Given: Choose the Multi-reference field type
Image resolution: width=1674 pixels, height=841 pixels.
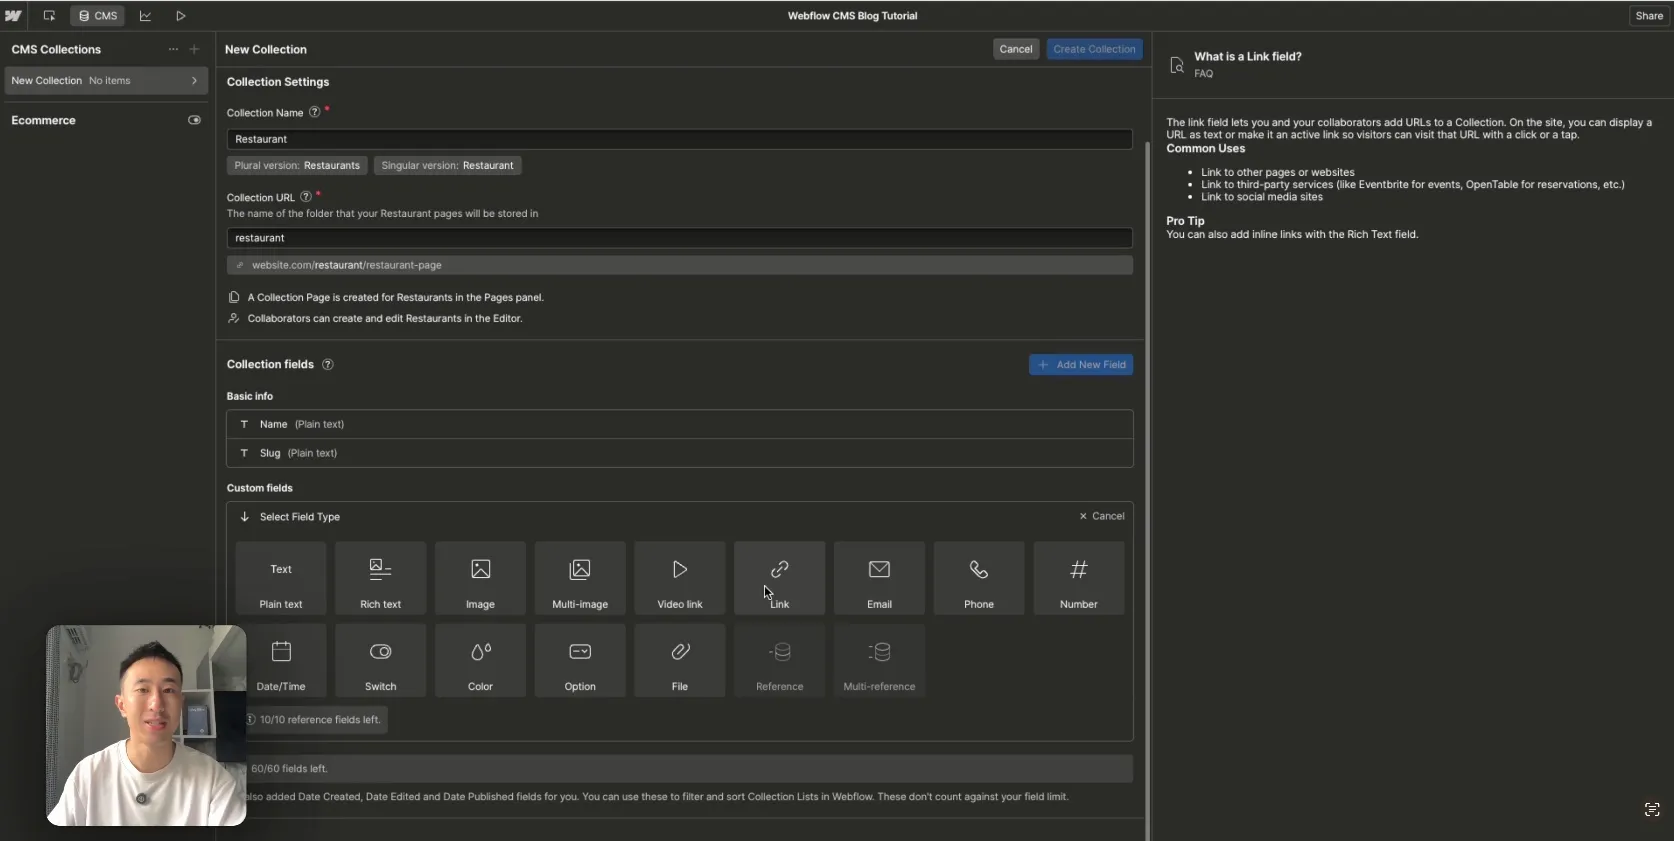Looking at the screenshot, I should [879, 660].
